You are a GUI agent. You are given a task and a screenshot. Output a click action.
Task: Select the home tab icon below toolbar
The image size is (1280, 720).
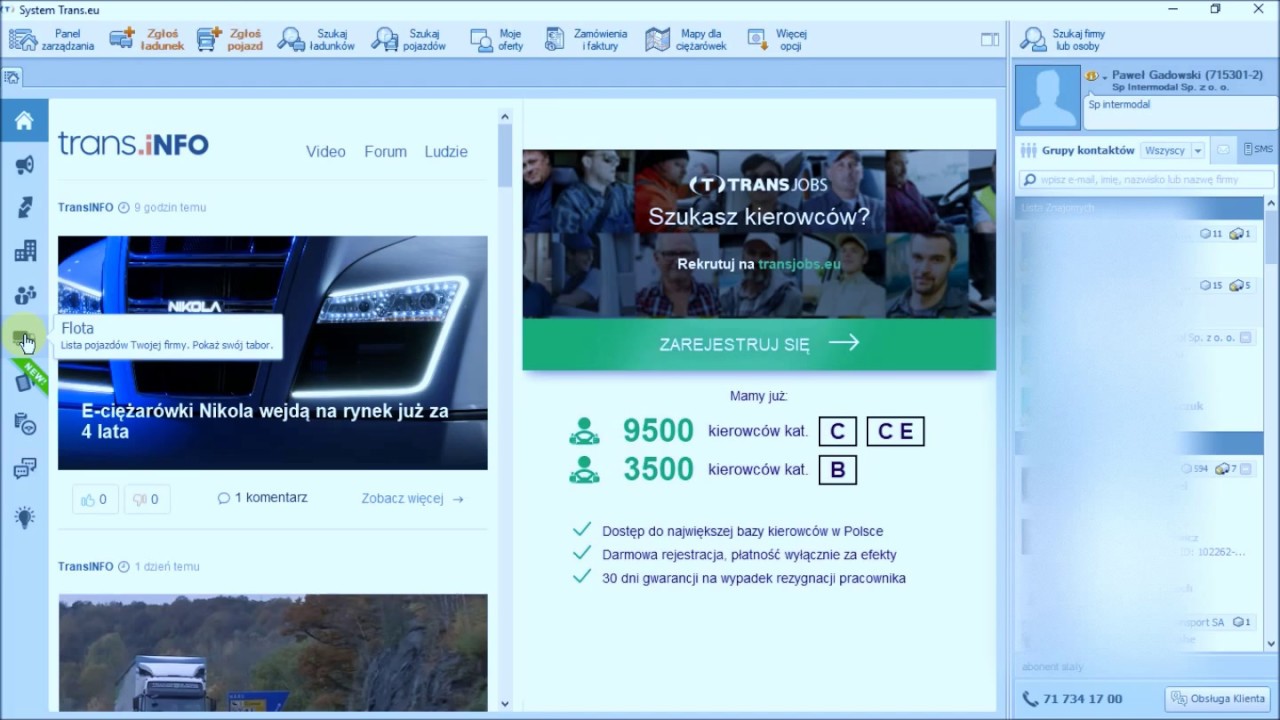pos(11,76)
